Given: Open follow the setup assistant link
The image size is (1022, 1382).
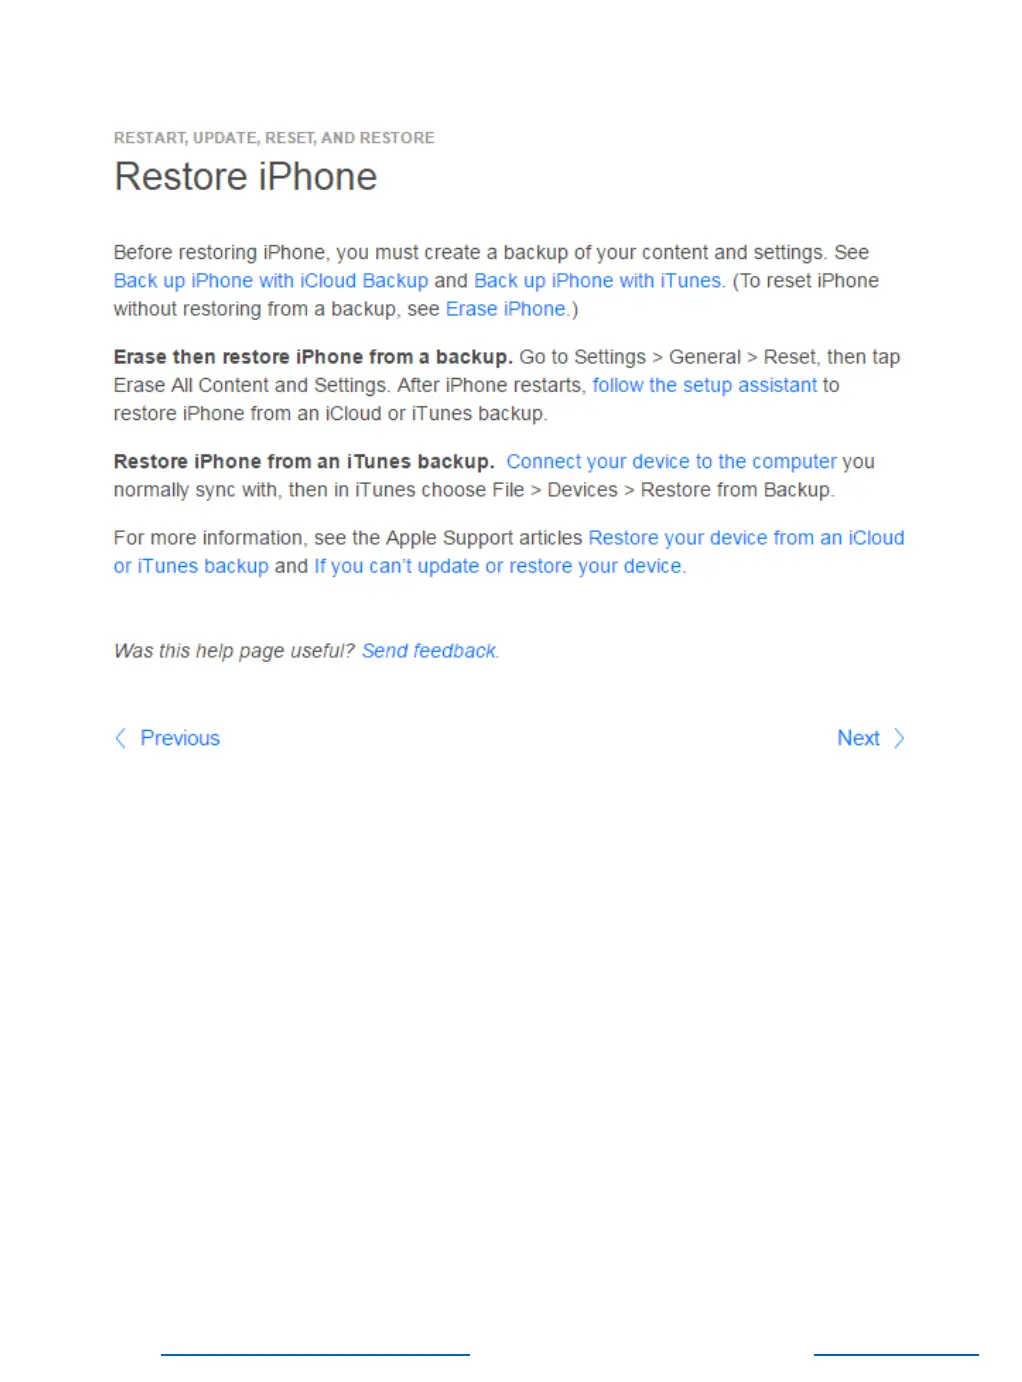Looking at the screenshot, I should point(705,385).
